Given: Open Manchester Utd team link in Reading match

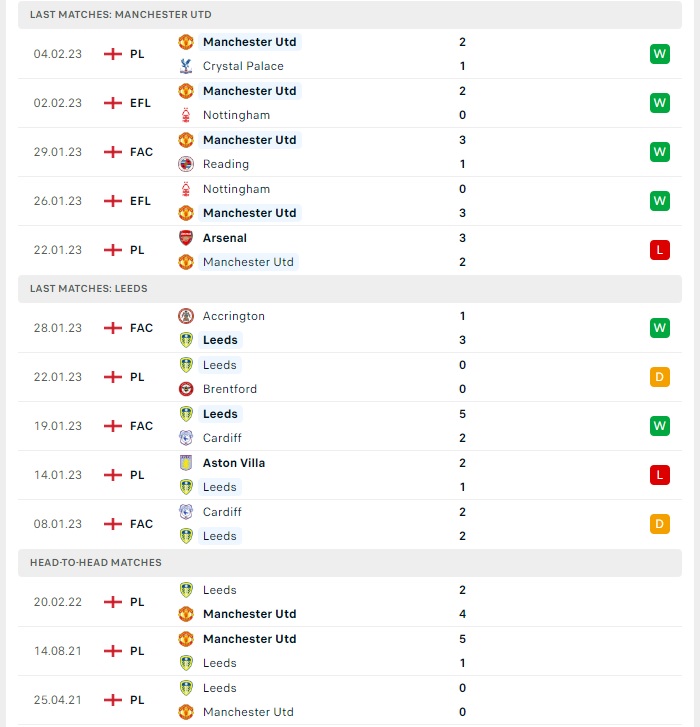Looking at the screenshot, I should point(249,140).
